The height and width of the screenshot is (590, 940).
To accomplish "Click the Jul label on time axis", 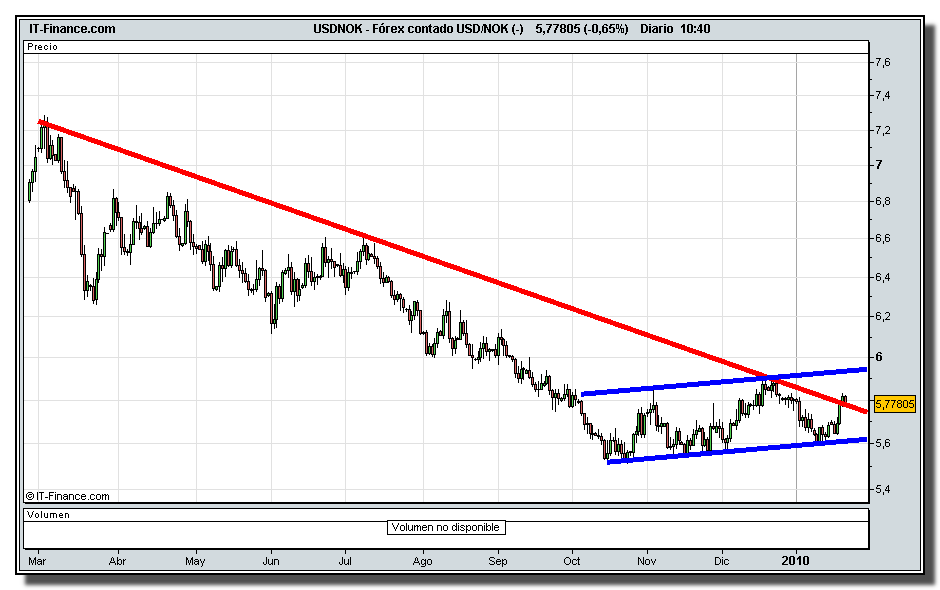I will (345, 561).
